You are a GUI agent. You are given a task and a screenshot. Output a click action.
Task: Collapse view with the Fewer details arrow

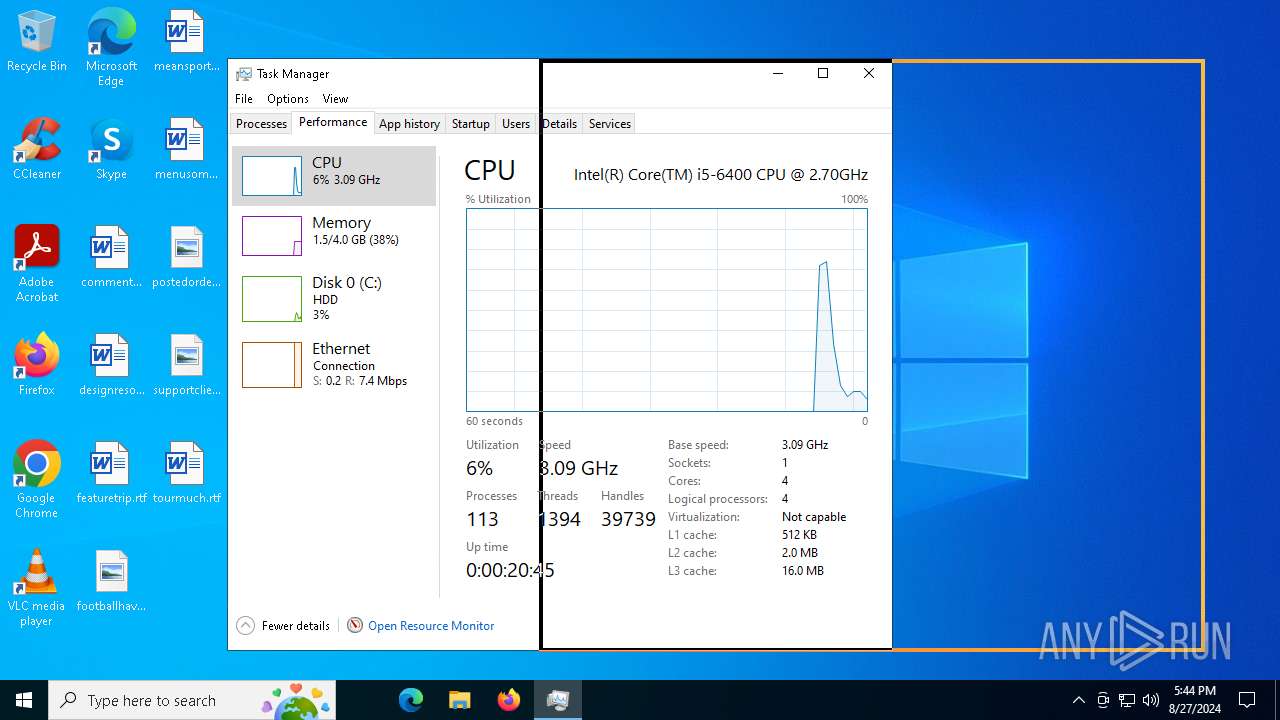tap(245, 626)
